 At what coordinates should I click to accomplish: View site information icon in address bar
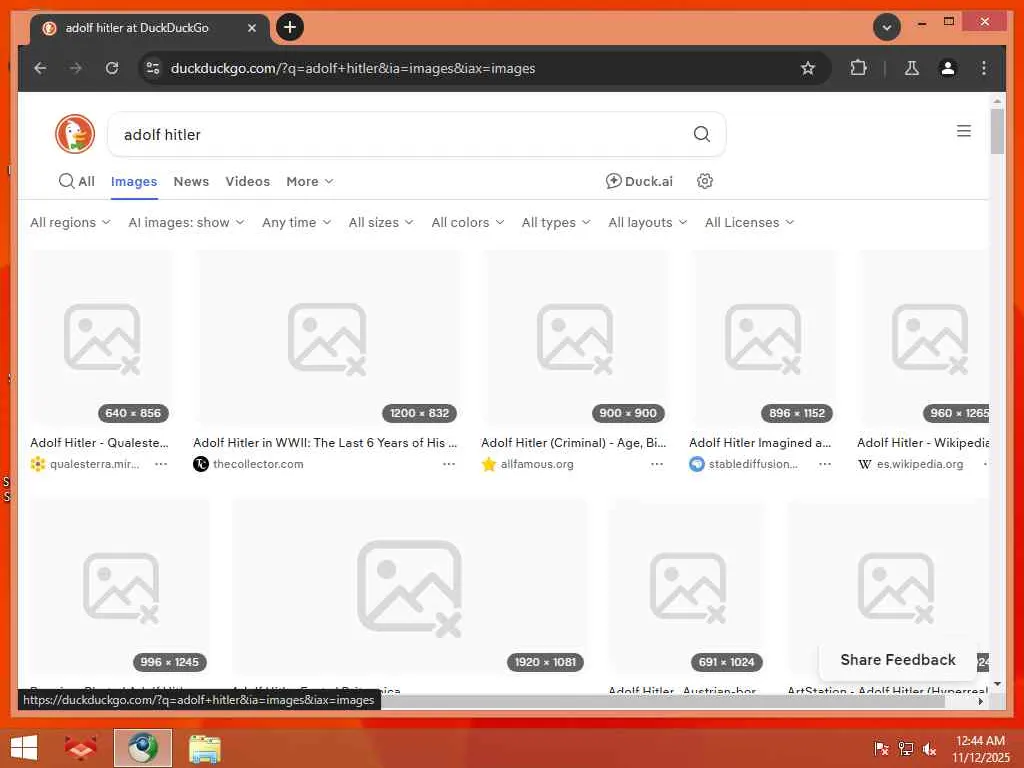pos(153,68)
